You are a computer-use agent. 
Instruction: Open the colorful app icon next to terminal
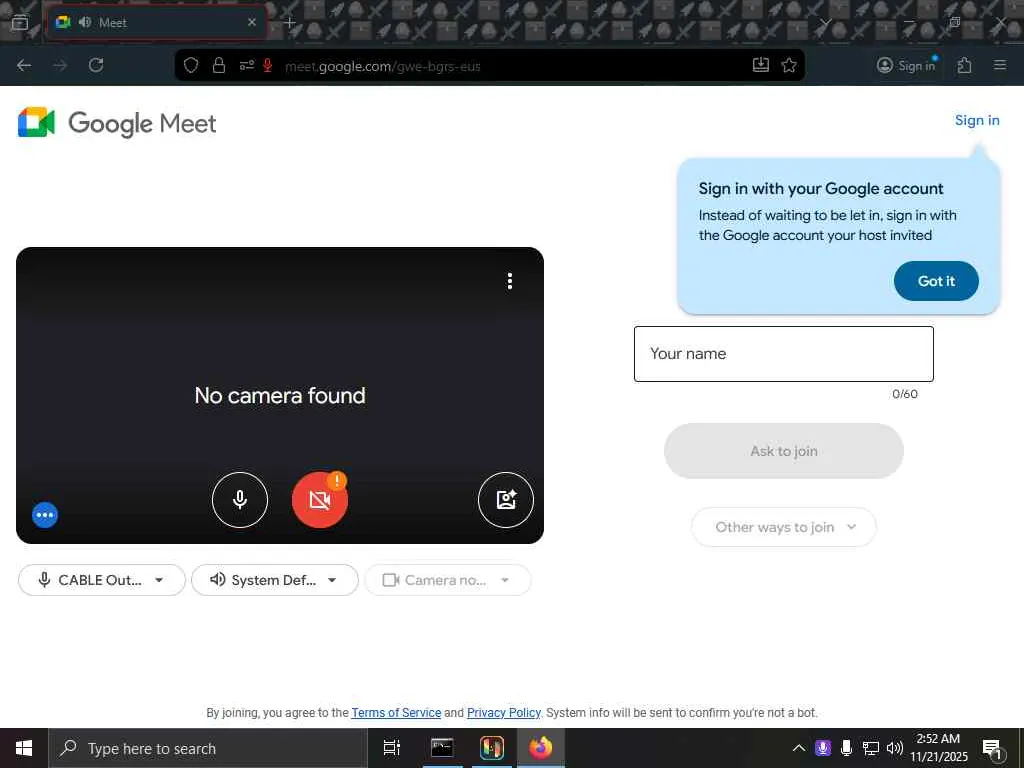pos(491,748)
